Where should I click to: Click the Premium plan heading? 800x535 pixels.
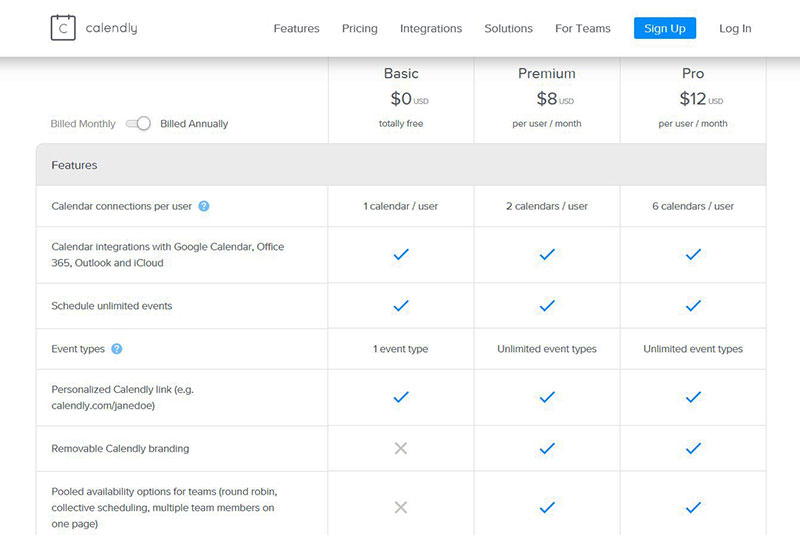[547, 73]
